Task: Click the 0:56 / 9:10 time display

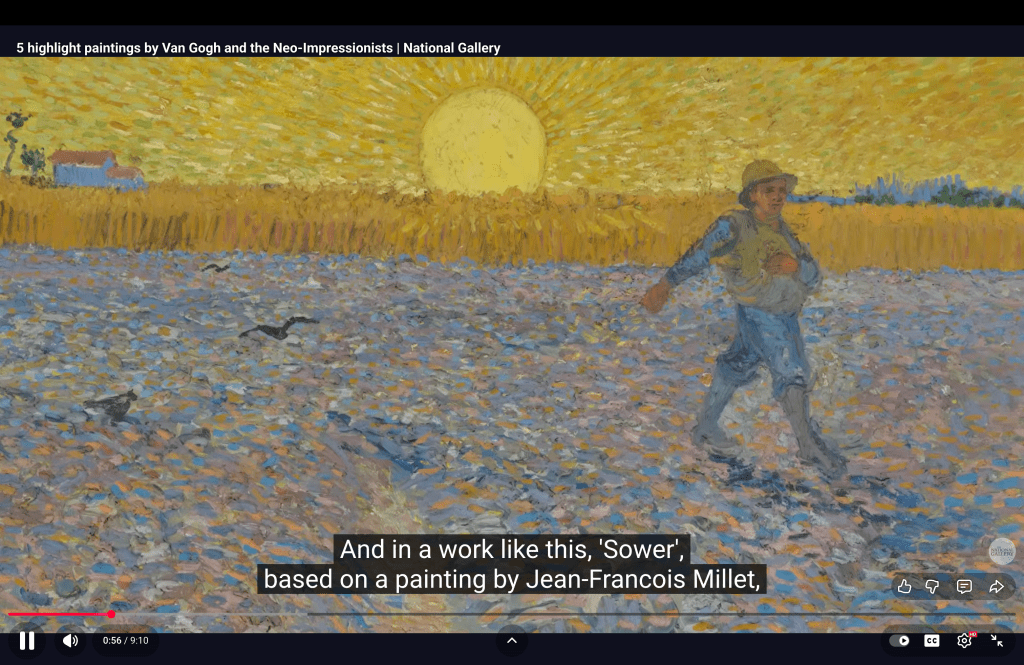Action: click(x=125, y=640)
